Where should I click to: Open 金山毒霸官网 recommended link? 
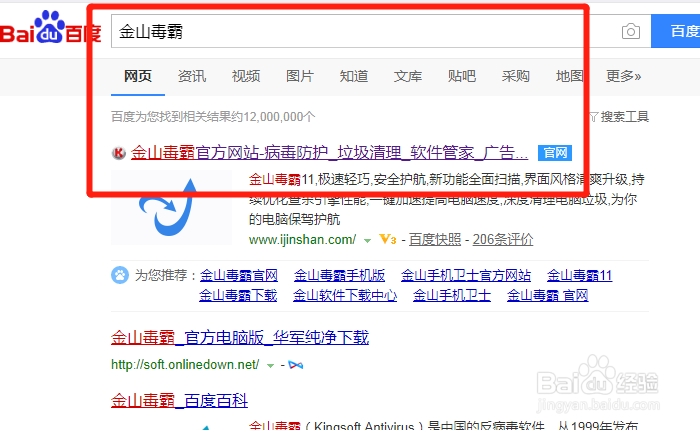click(238, 276)
